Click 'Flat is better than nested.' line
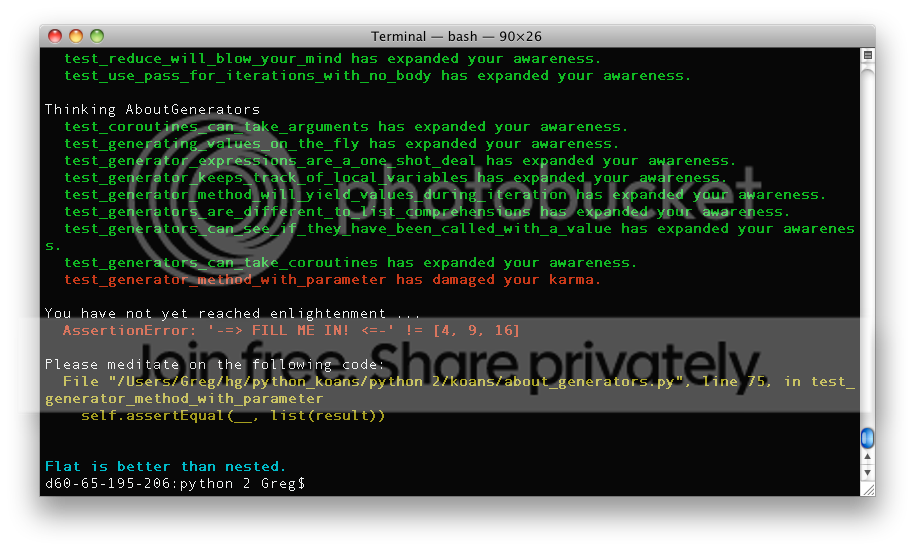Viewport: 915px width, 551px height. 165,466
